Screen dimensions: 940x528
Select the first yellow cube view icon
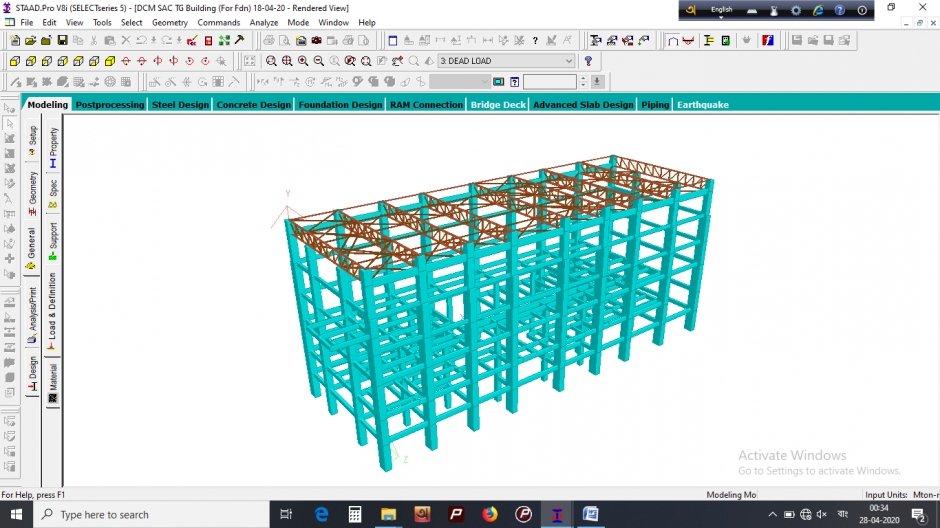coord(14,61)
